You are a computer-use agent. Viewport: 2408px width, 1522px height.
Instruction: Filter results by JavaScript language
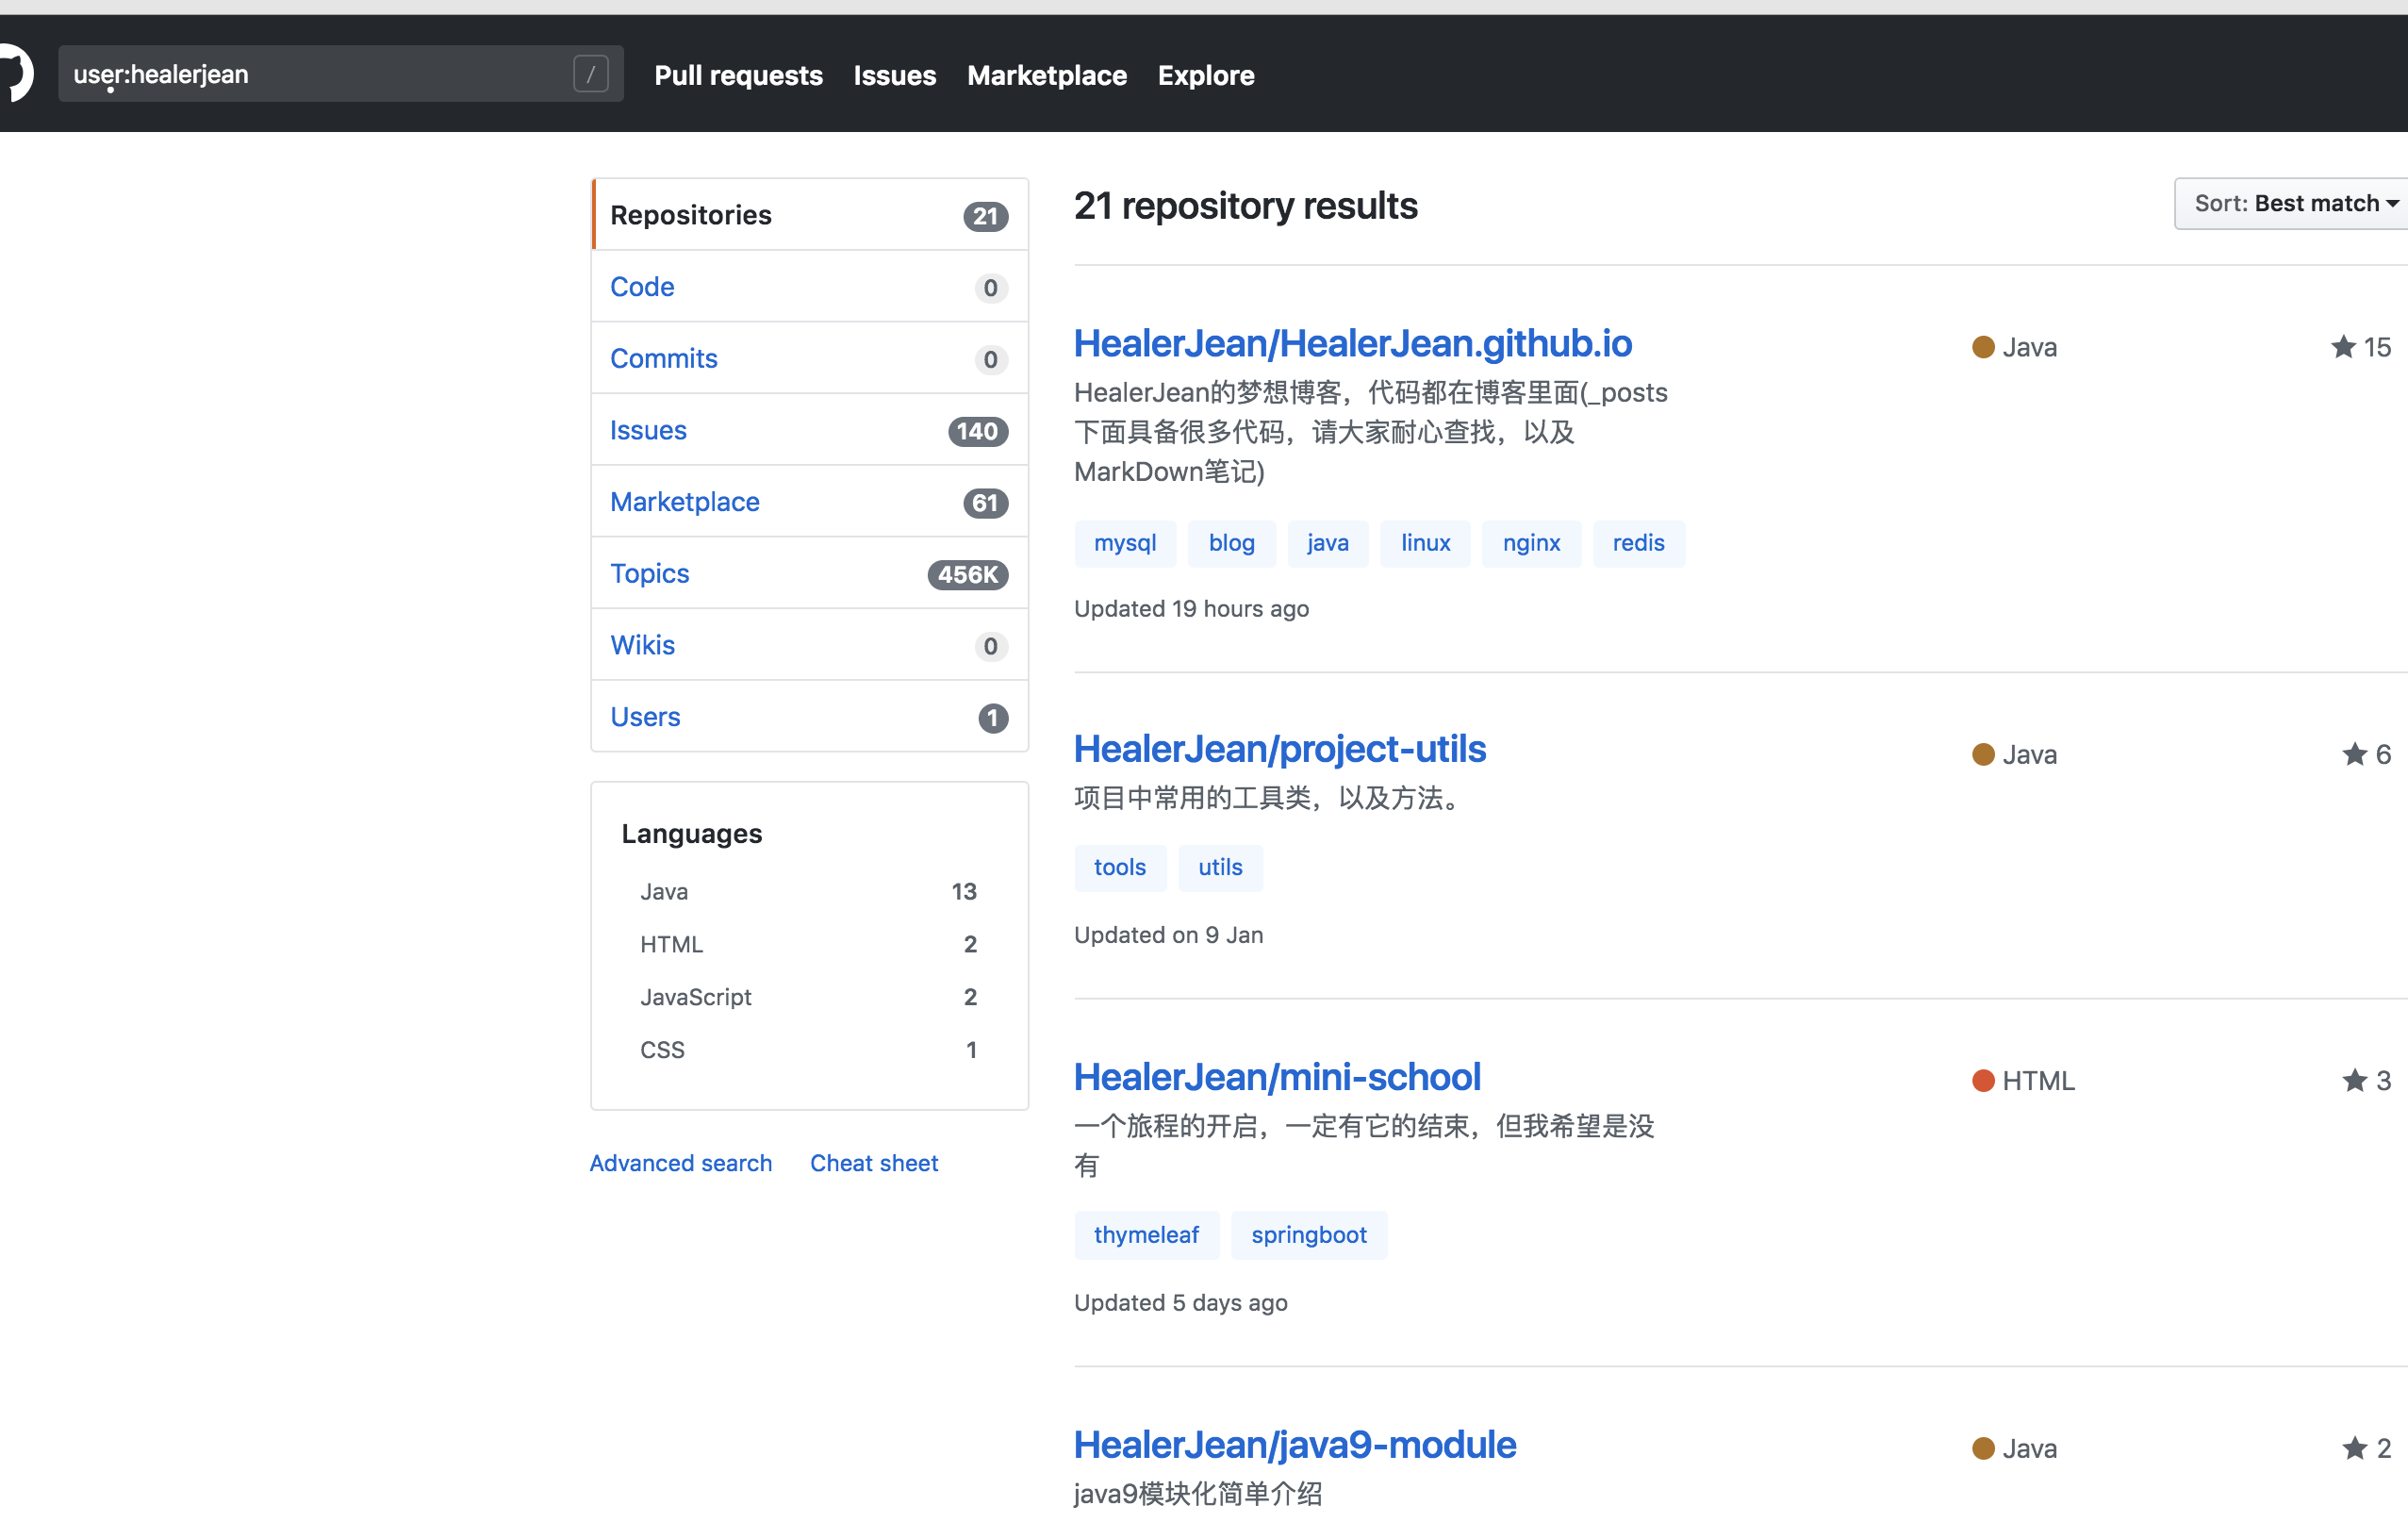click(696, 997)
